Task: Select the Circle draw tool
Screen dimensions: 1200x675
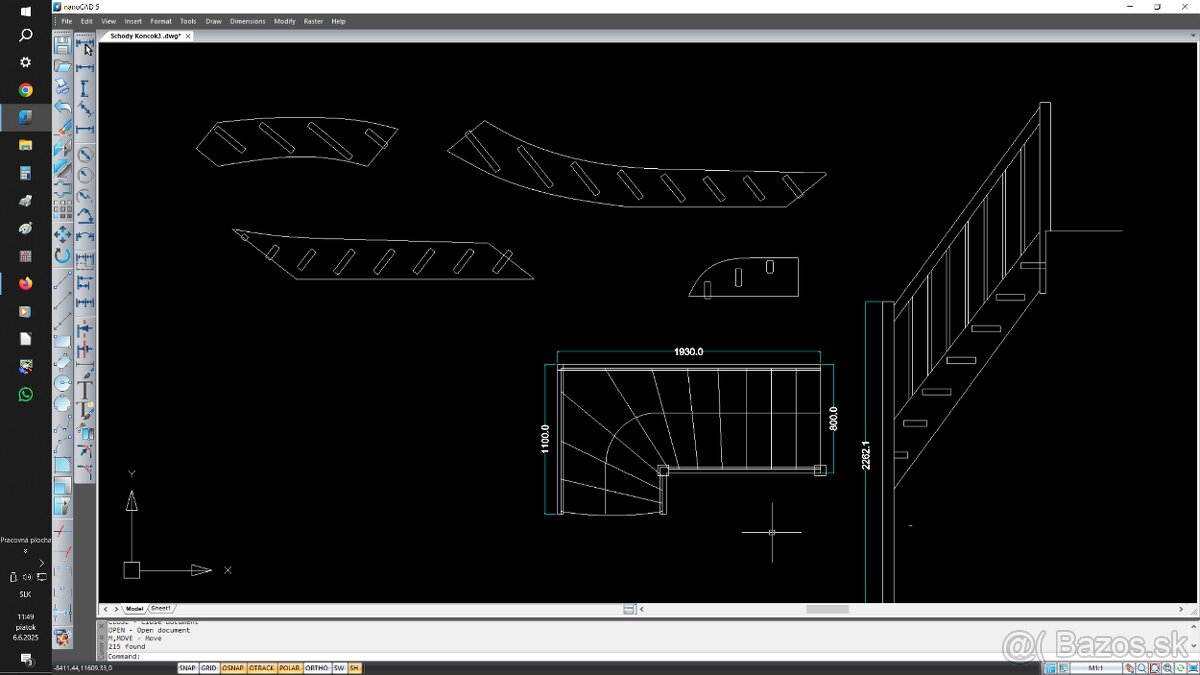Action: click(62, 382)
